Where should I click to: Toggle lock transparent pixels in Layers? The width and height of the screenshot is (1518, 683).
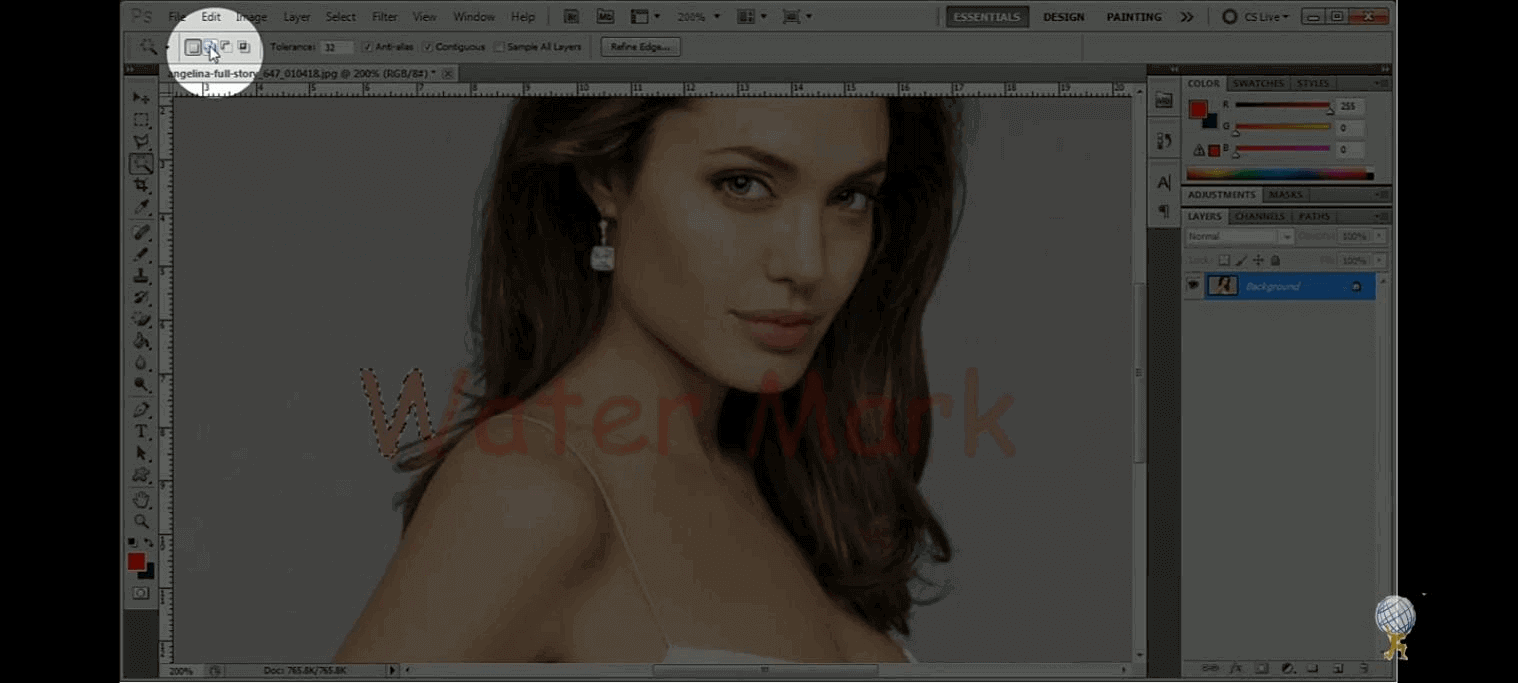[x=1224, y=261]
